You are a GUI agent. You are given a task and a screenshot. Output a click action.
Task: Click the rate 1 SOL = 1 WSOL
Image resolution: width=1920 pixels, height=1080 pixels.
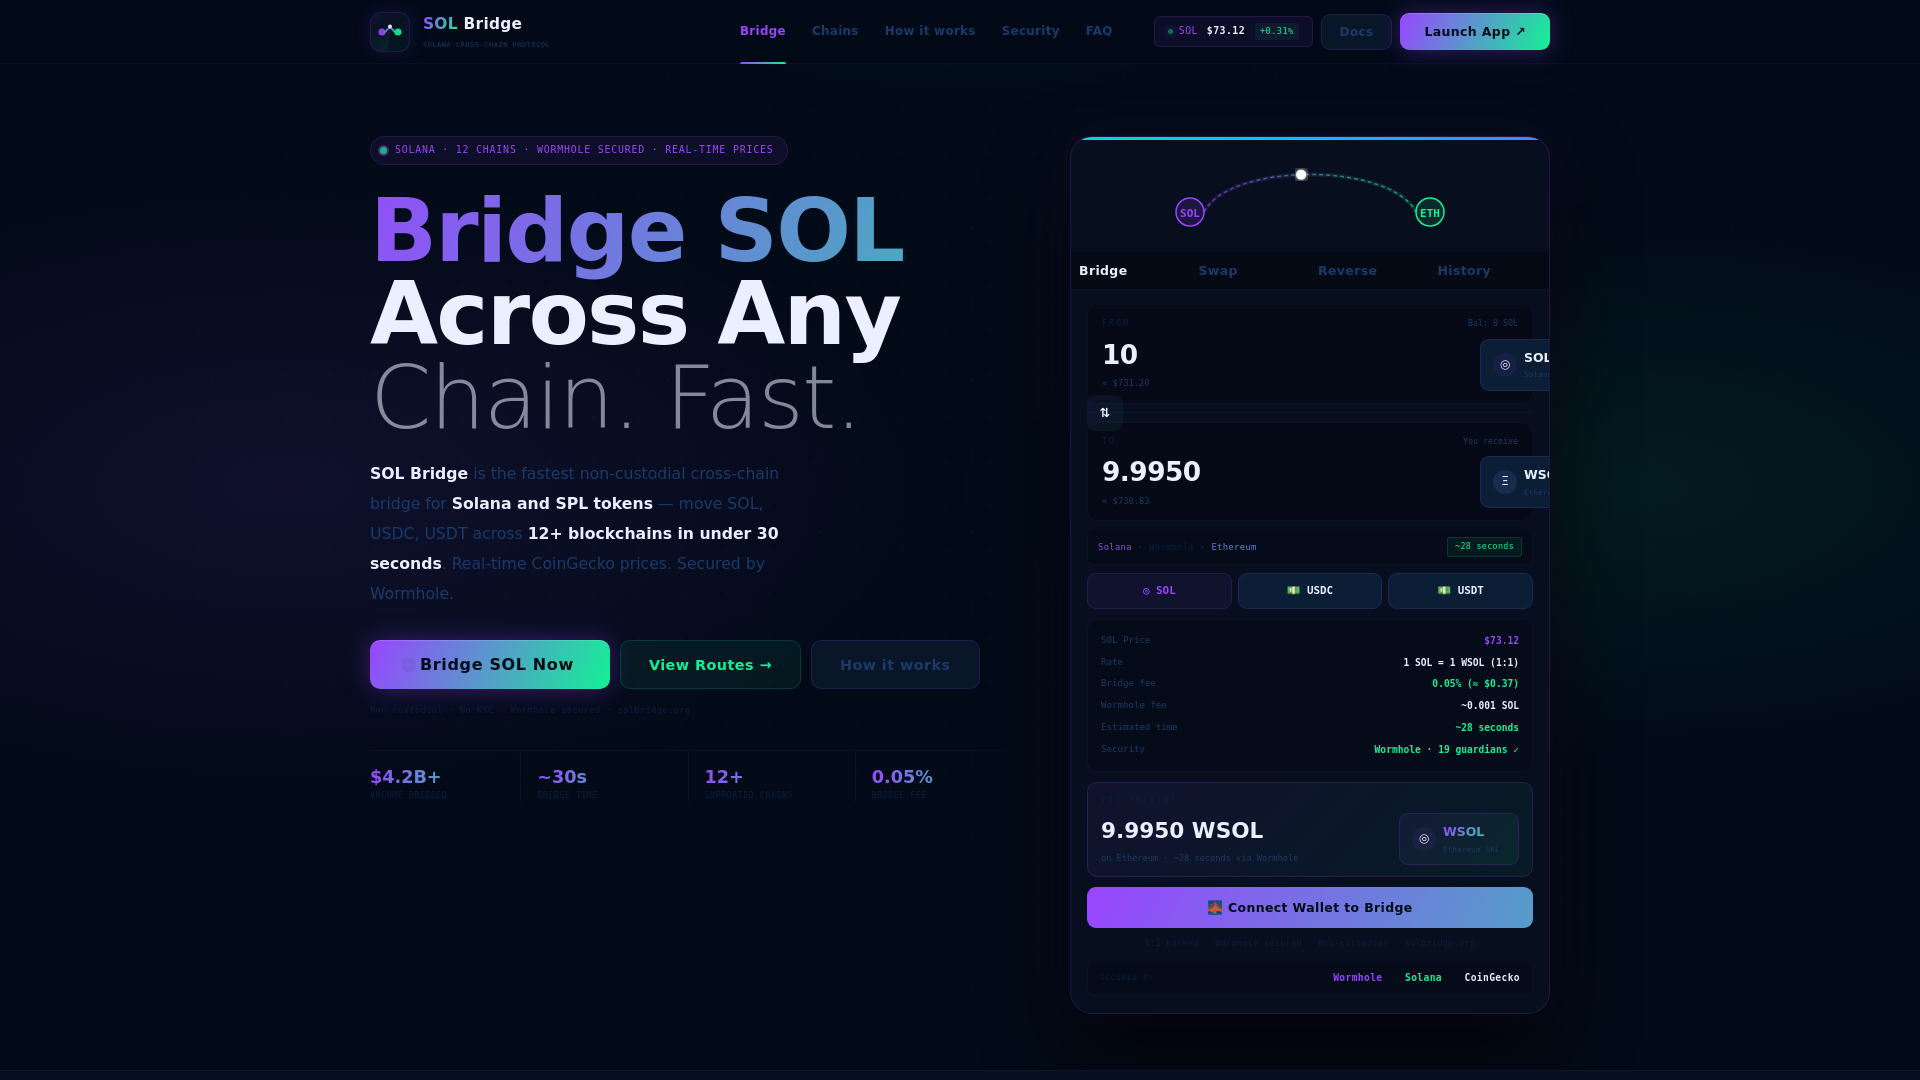coord(1460,663)
